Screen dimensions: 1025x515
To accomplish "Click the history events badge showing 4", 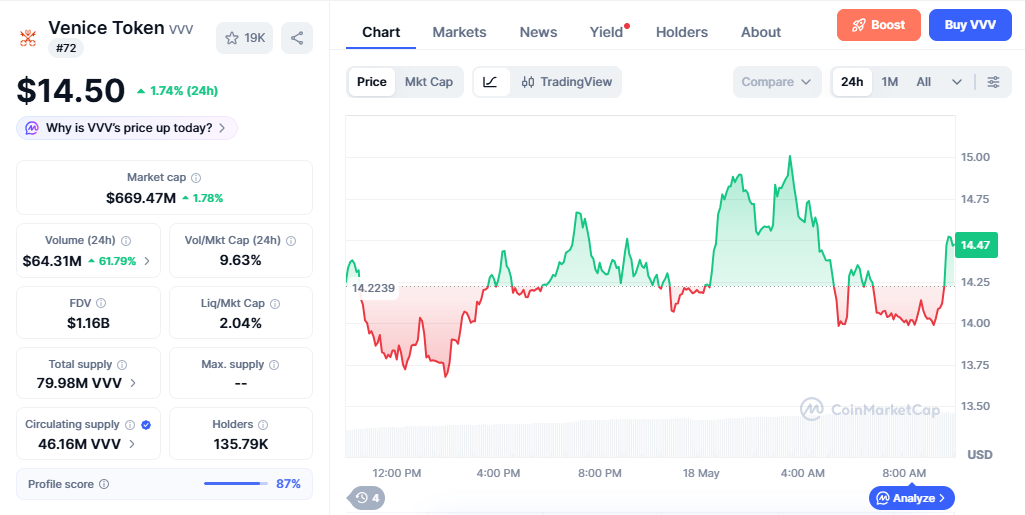I will click(x=367, y=498).
